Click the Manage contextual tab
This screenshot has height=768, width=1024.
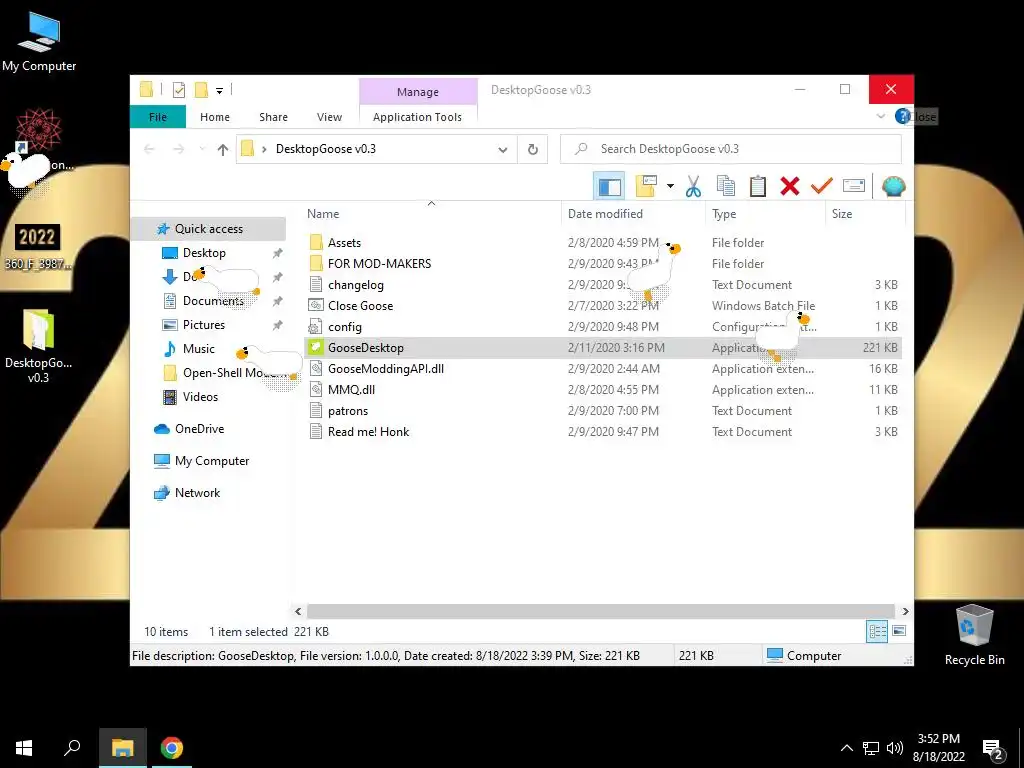pyautogui.click(x=418, y=92)
